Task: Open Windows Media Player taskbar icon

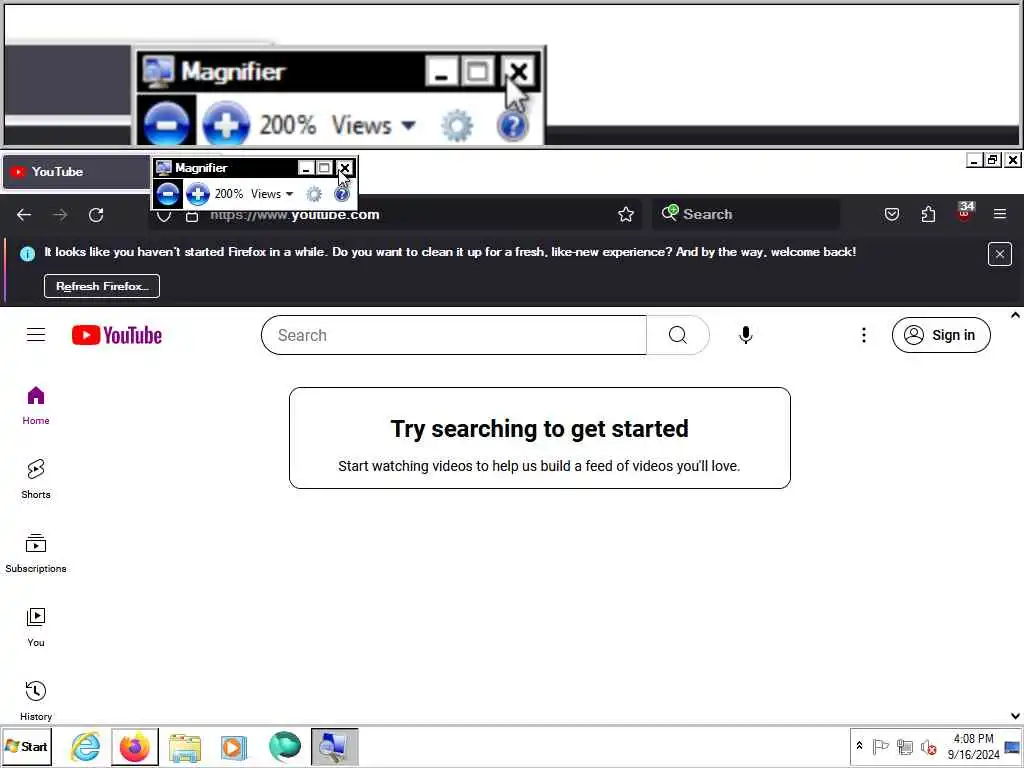Action: 234,746
